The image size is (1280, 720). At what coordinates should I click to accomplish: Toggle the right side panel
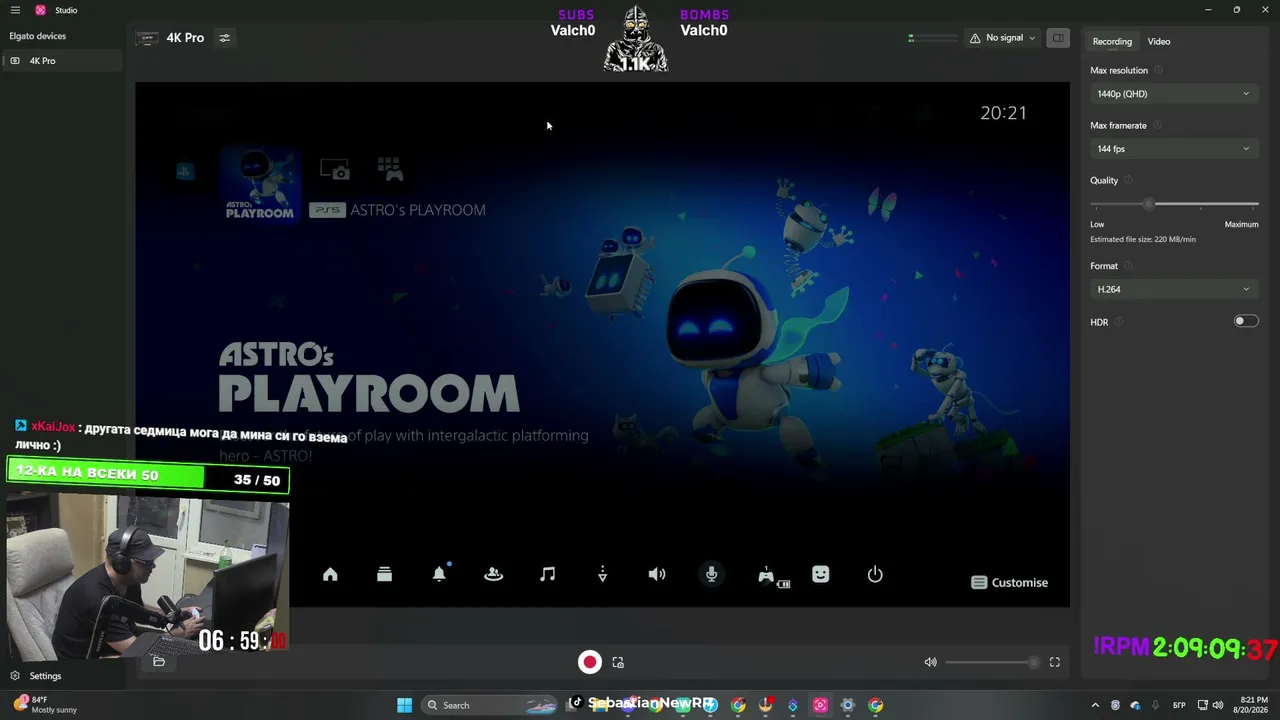[1057, 38]
